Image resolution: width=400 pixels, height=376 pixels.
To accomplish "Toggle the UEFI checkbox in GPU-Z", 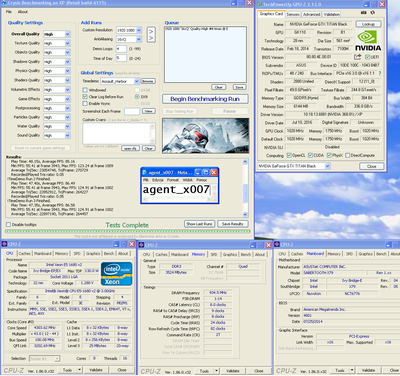I will coord(367,57).
